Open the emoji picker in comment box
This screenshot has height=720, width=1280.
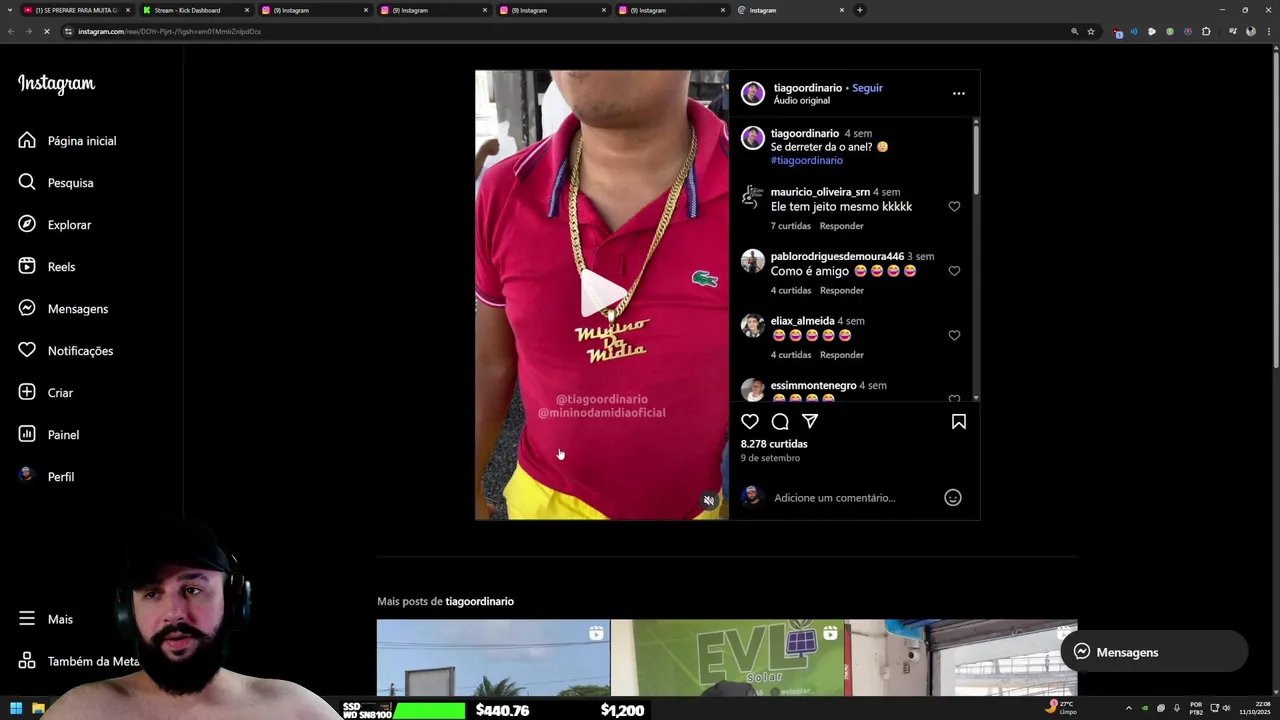coord(953,498)
